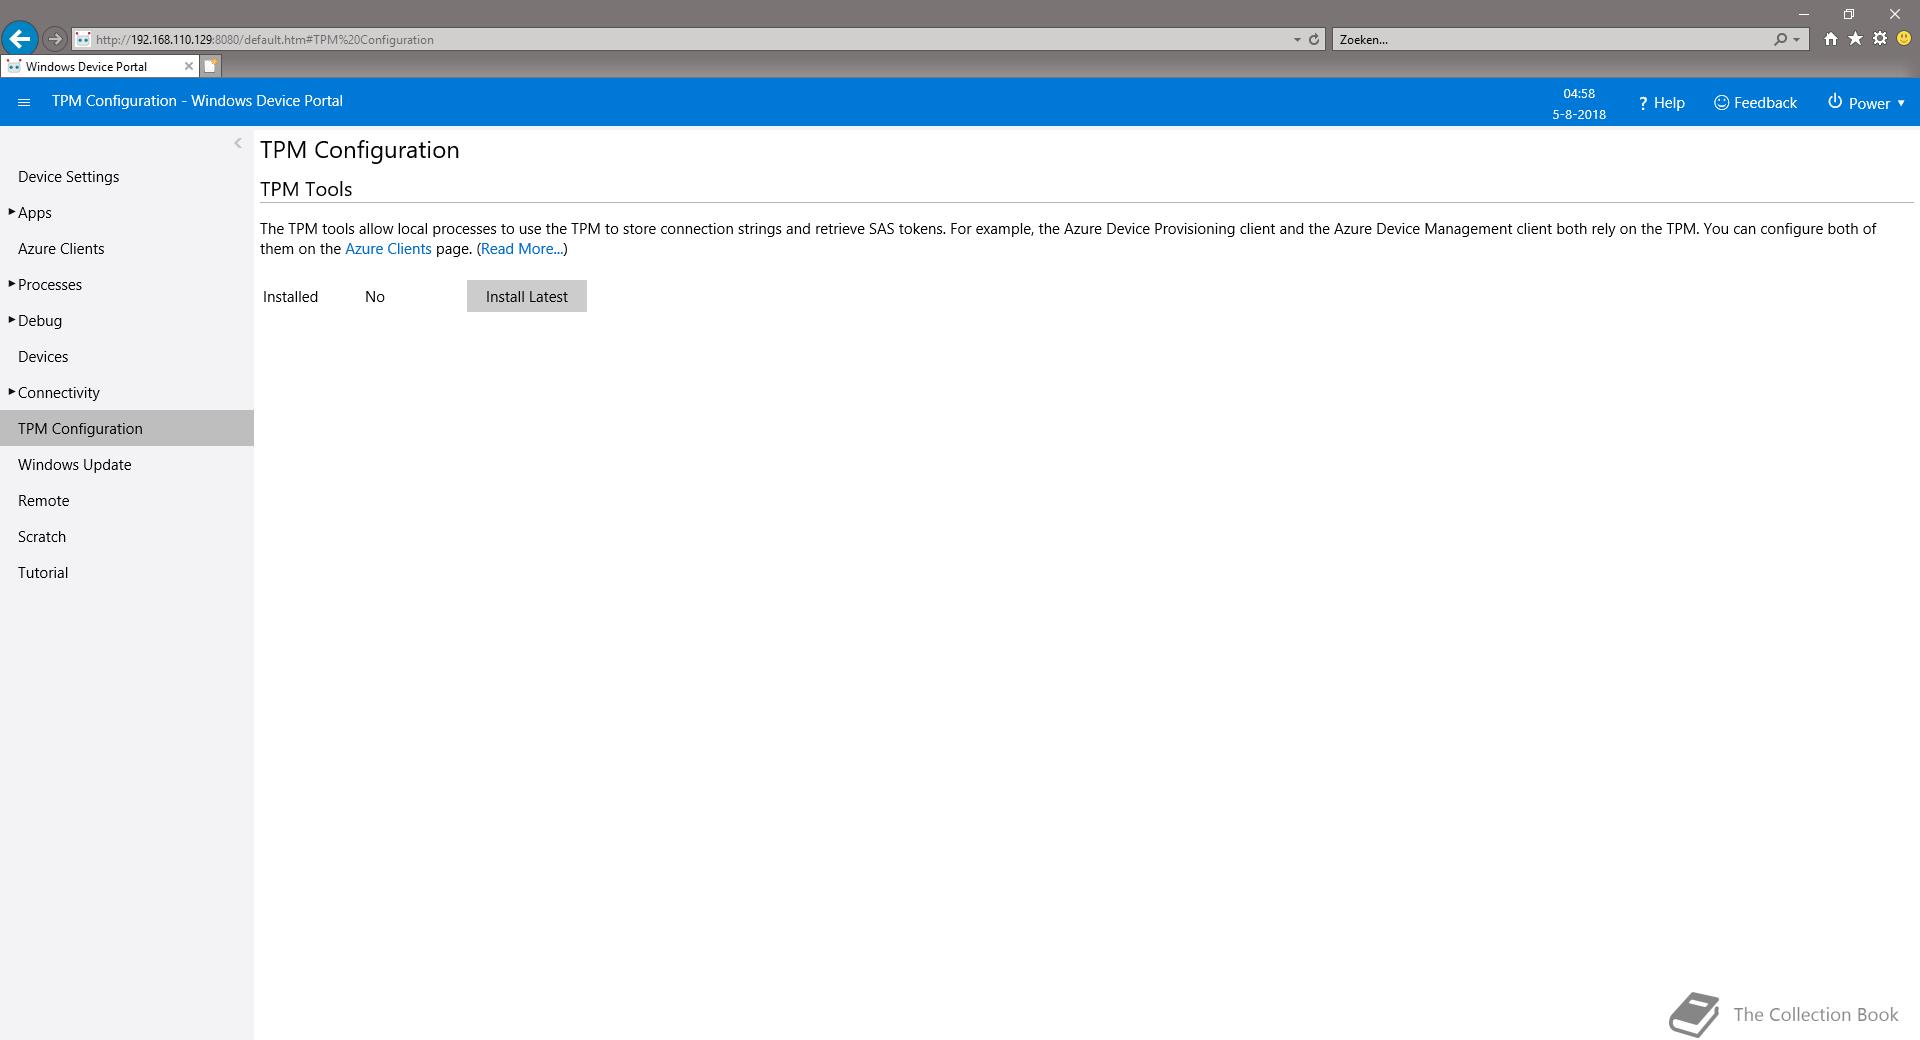Open Scratch page in sidebar
The width and height of the screenshot is (1920, 1040).
[x=42, y=537]
